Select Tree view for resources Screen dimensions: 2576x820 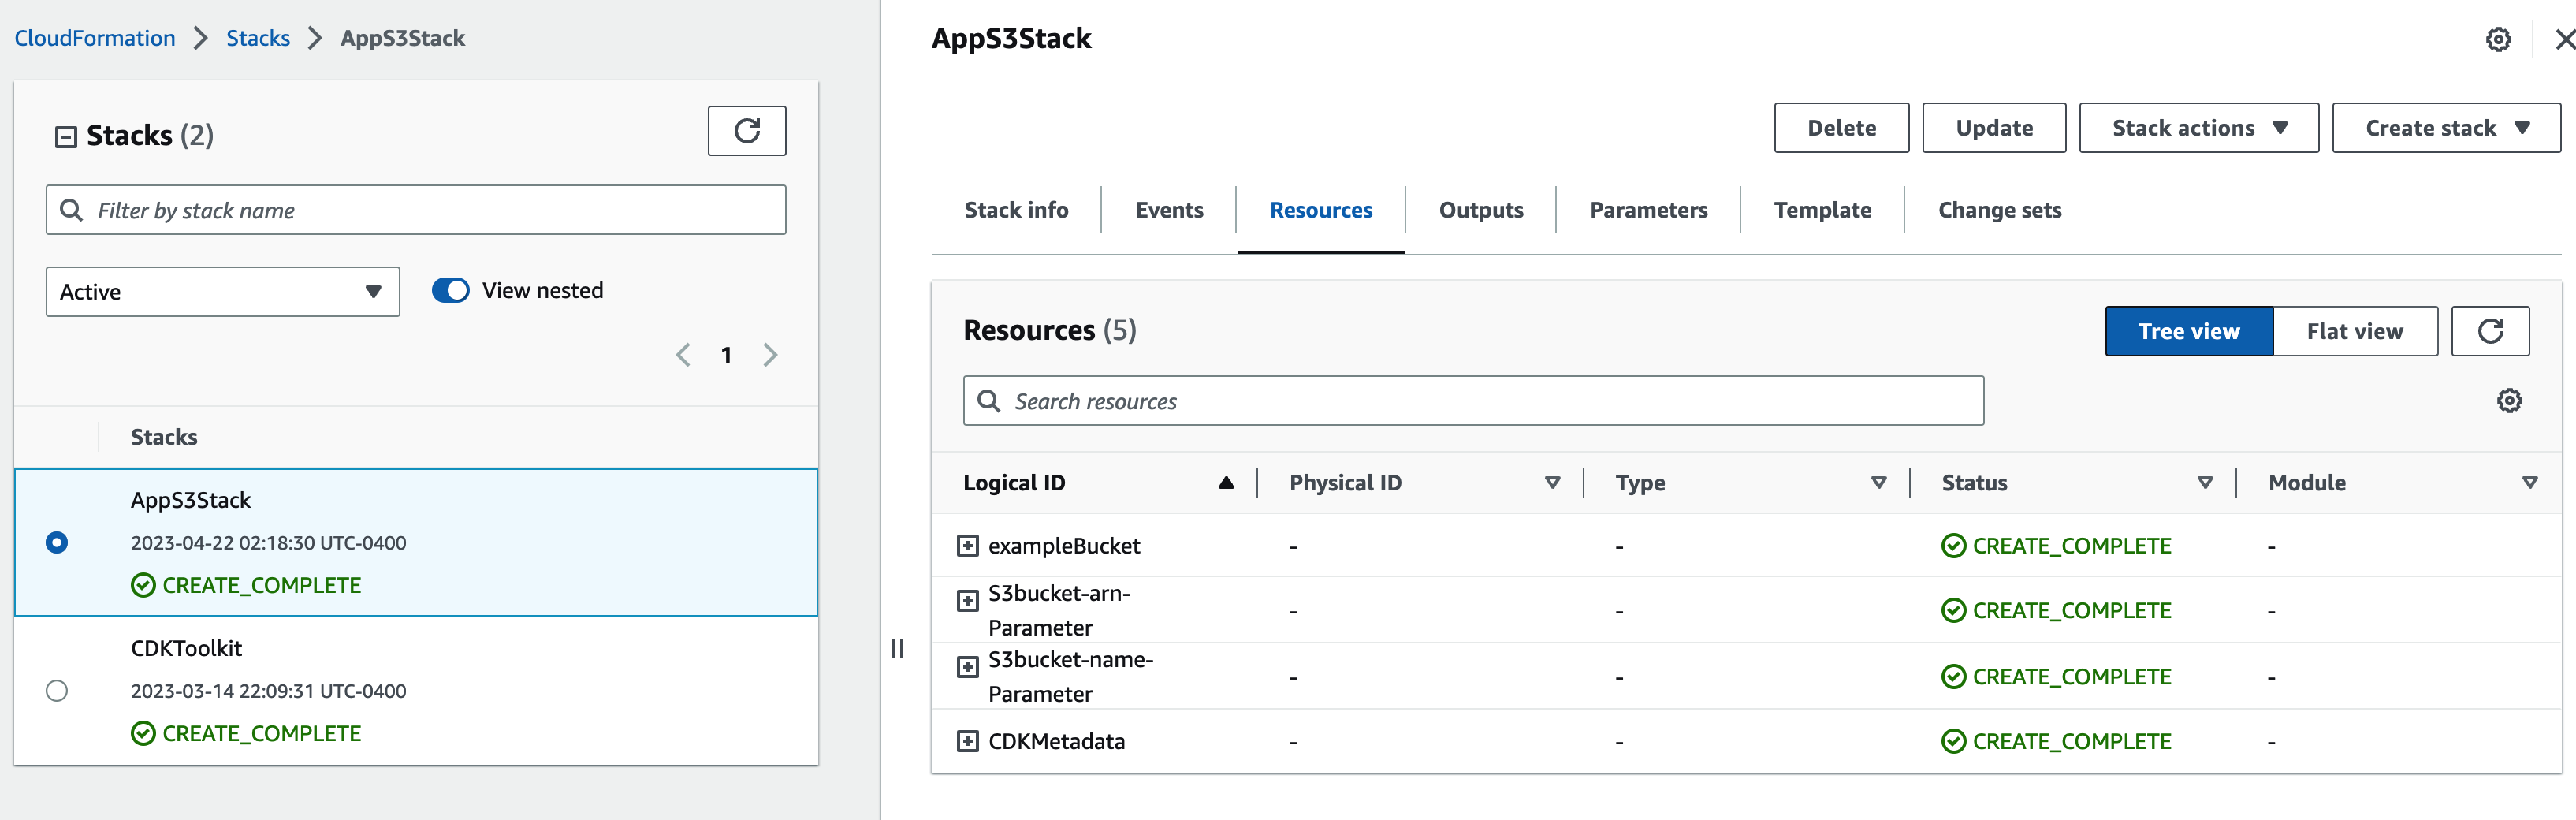(2189, 331)
